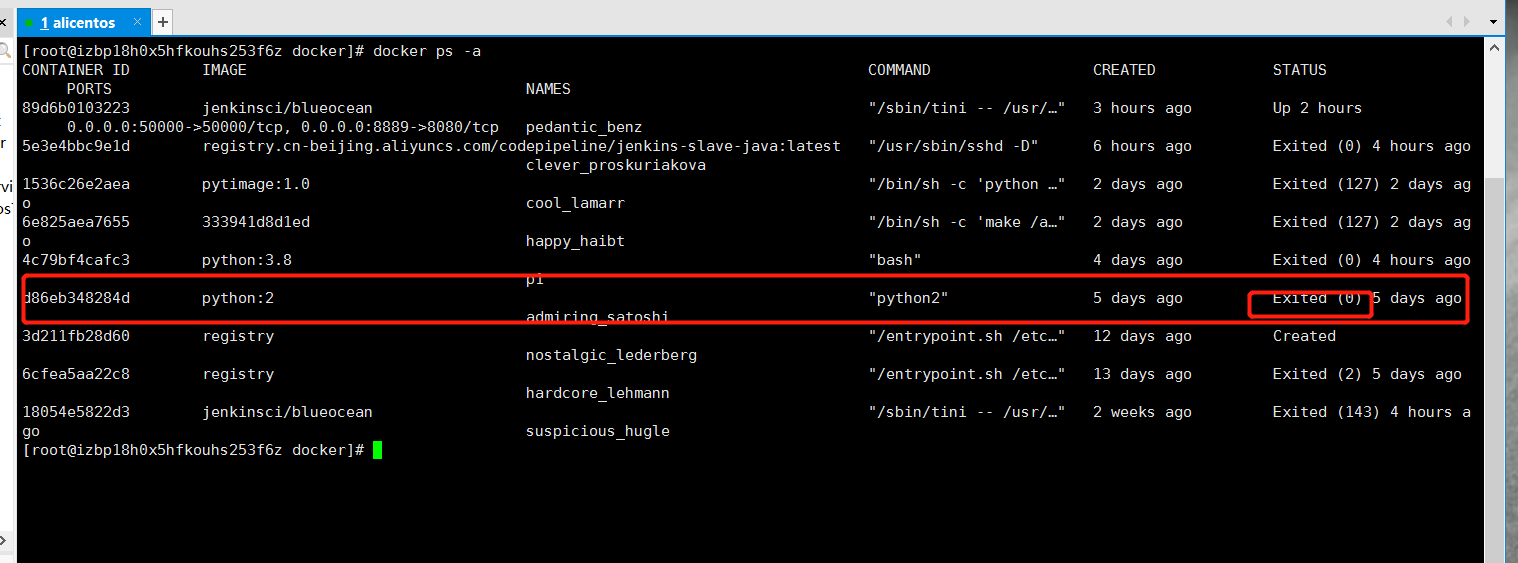Click the magnifier icon at left edge

(5, 50)
